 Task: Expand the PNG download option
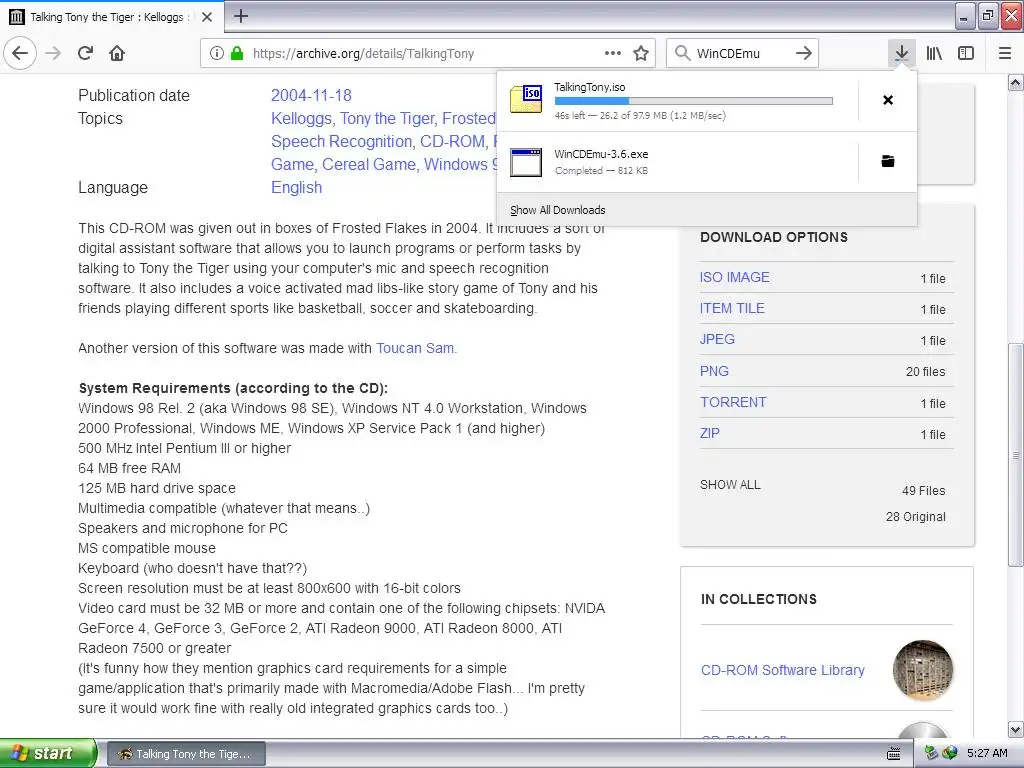click(714, 371)
